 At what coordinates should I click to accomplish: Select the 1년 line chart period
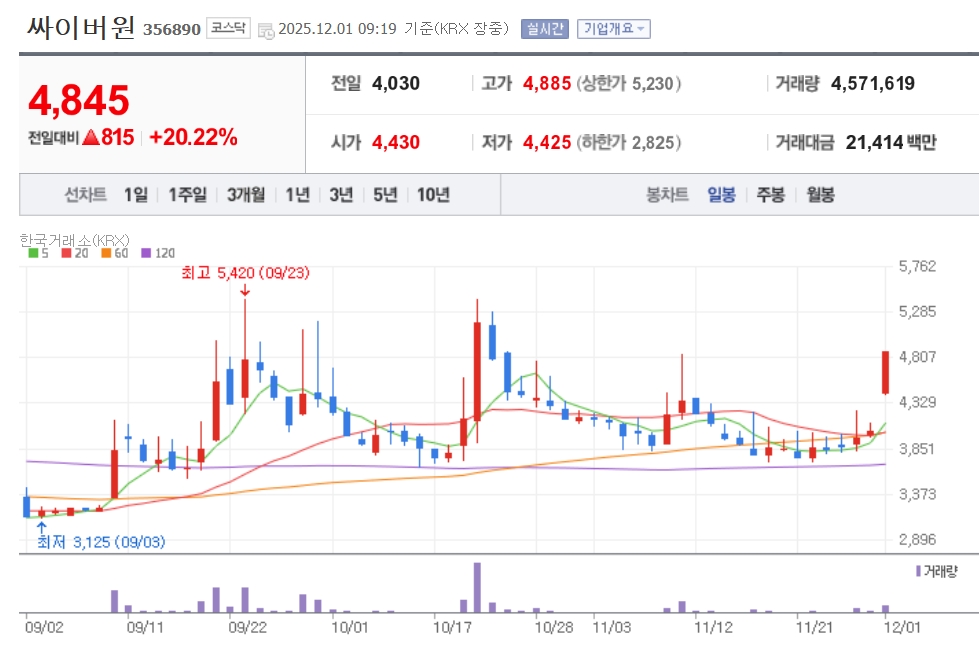[x=298, y=195]
